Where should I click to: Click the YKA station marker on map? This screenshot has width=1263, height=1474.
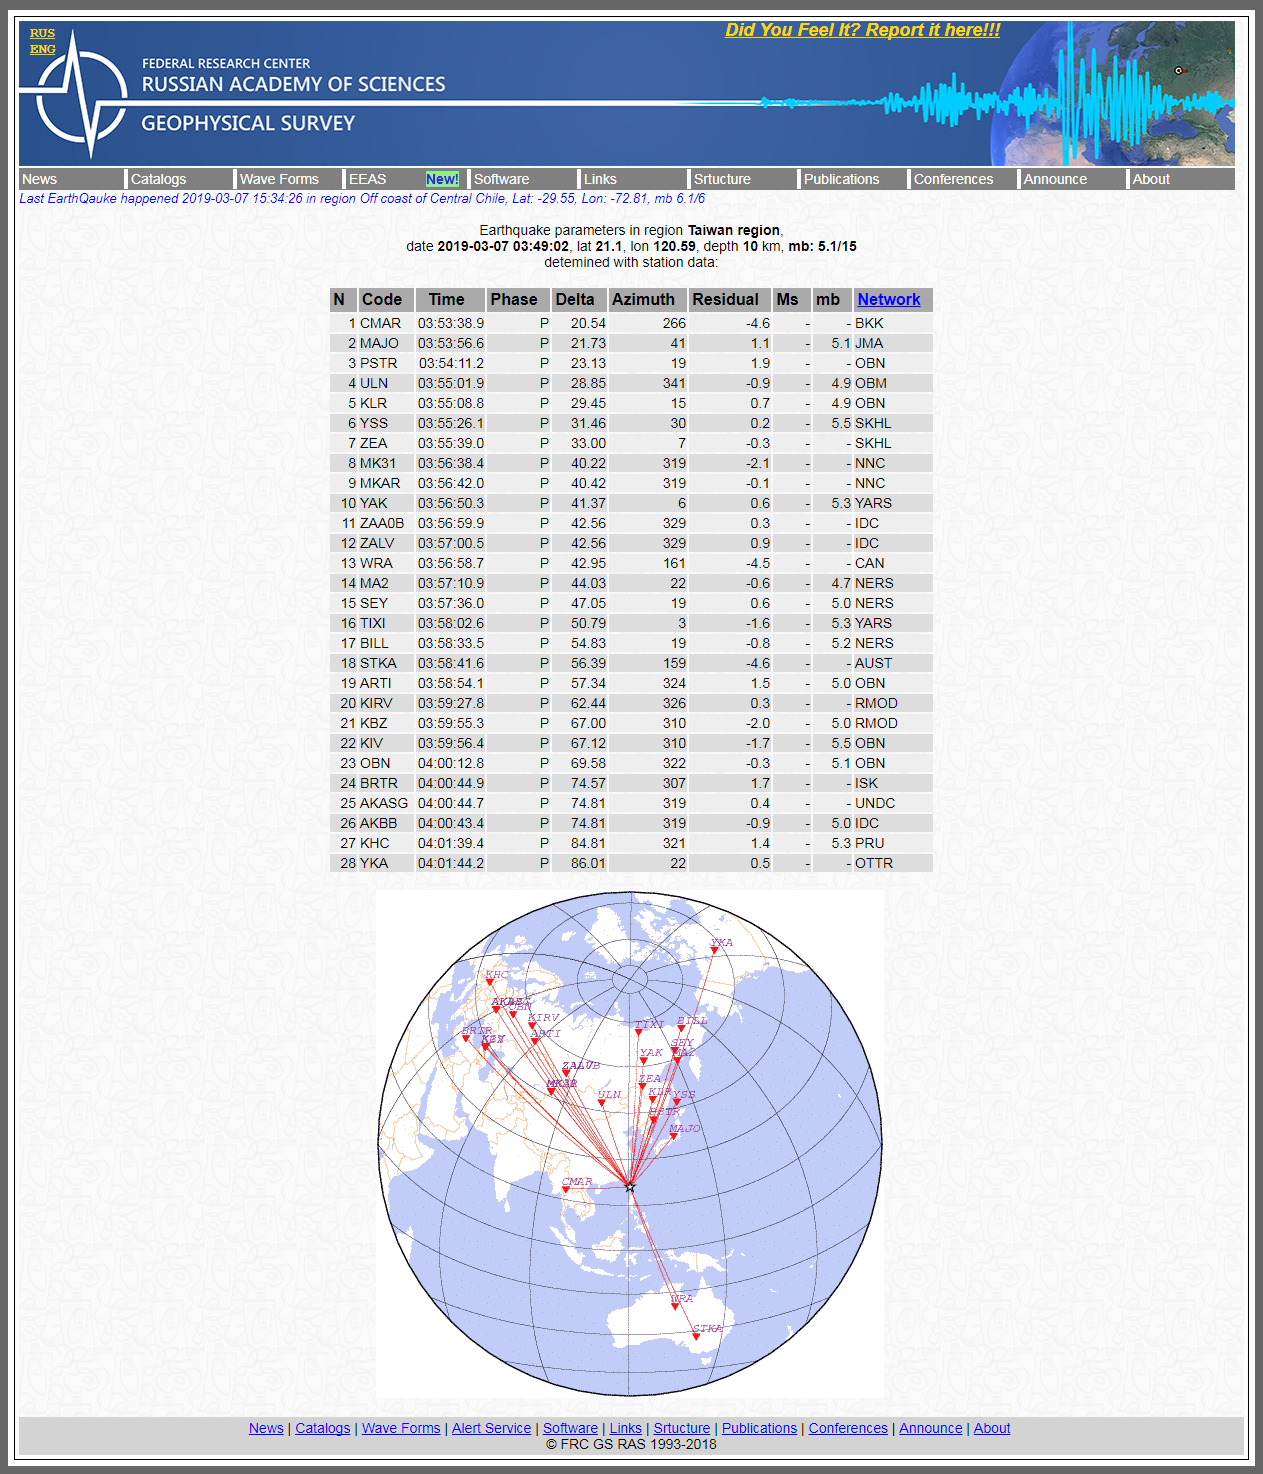[715, 951]
